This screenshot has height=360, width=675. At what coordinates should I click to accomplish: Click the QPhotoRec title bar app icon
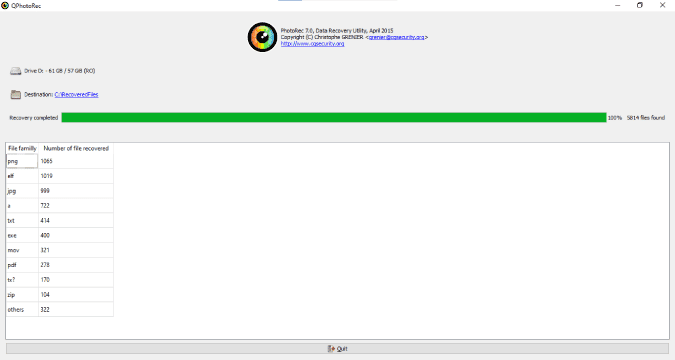click(5, 6)
